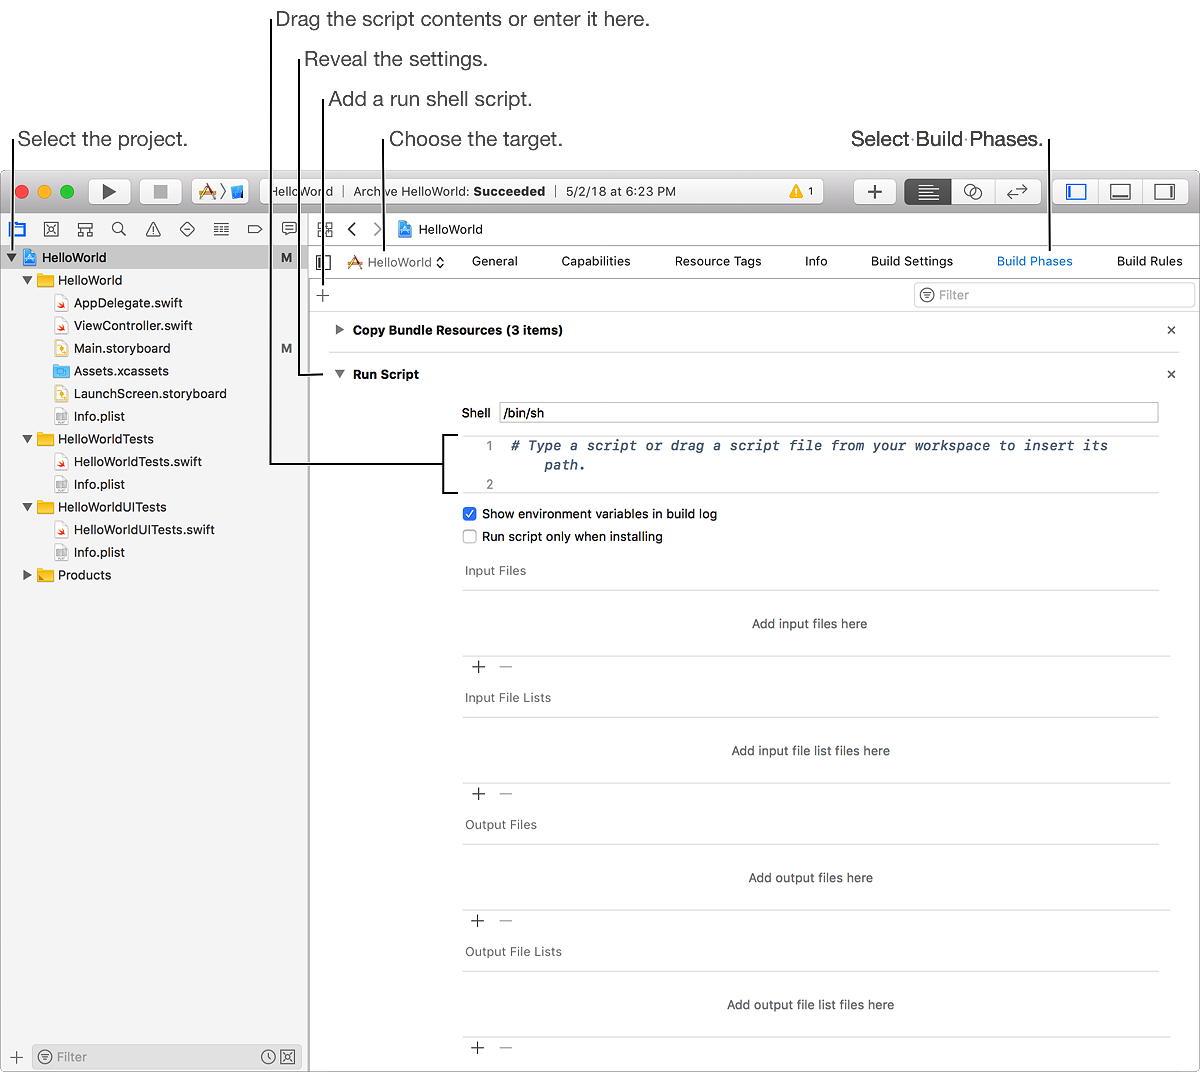The width and height of the screenshot is (1200, 1072).
Task: Open the Issue navigator
Action: (153, 229)
